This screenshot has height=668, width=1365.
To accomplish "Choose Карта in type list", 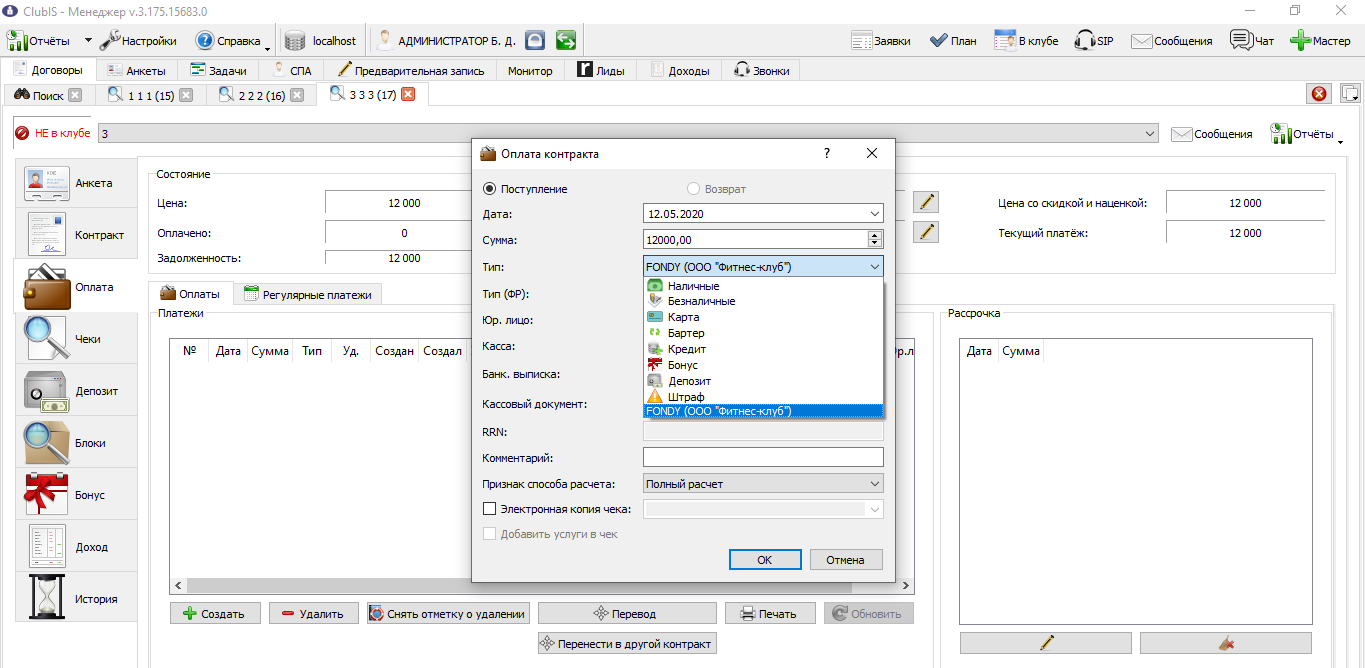I will point(763,317).
